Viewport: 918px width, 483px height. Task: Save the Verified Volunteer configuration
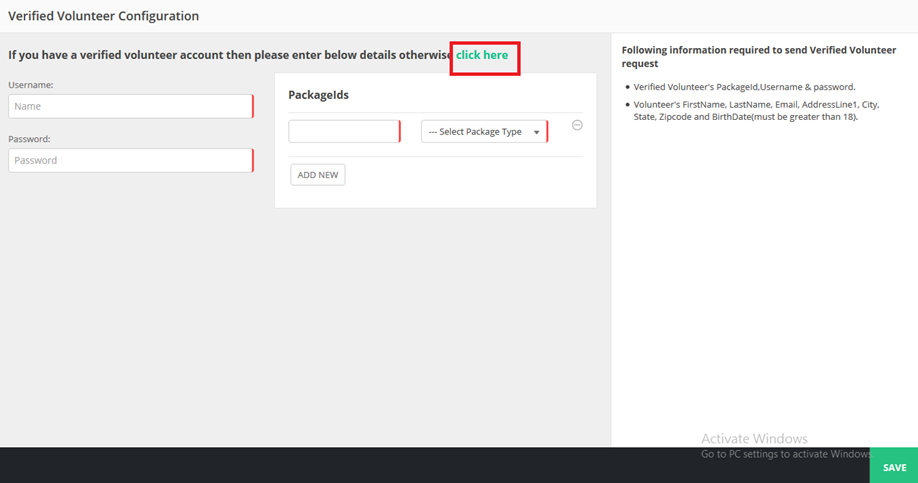click(894, 467)
